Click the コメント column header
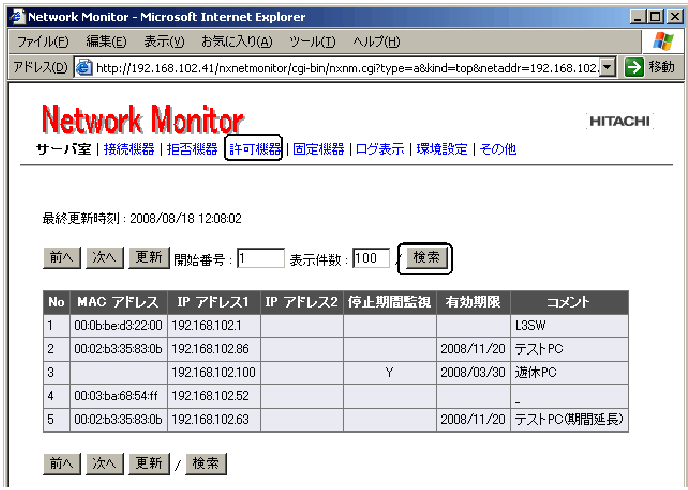The width and height of the screenshot is (688, 490). [x=569, y=302]
